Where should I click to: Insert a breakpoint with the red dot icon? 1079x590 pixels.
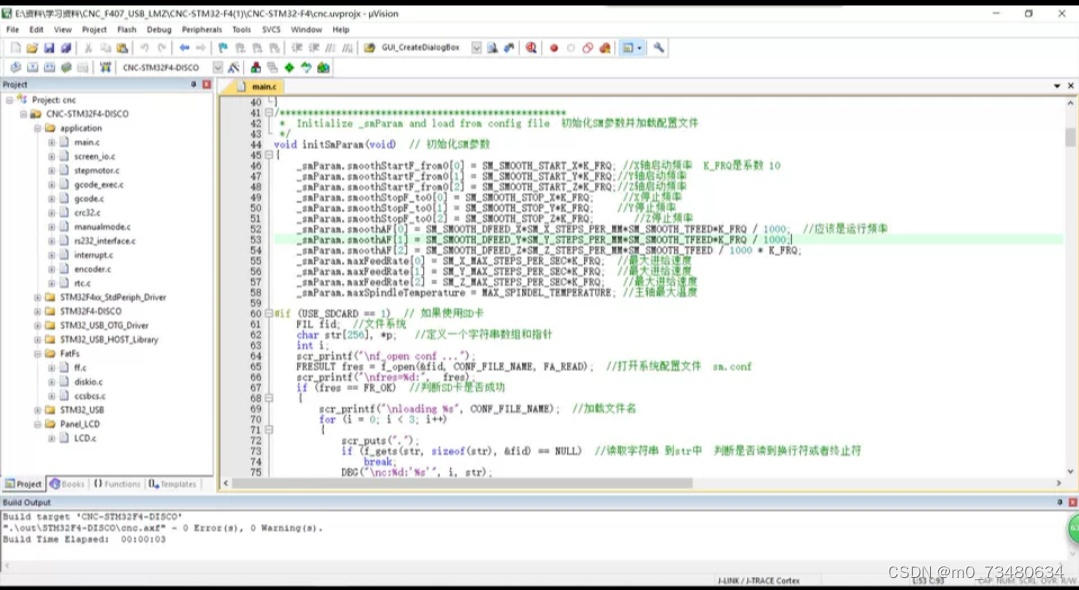click(x=553, y=48)
